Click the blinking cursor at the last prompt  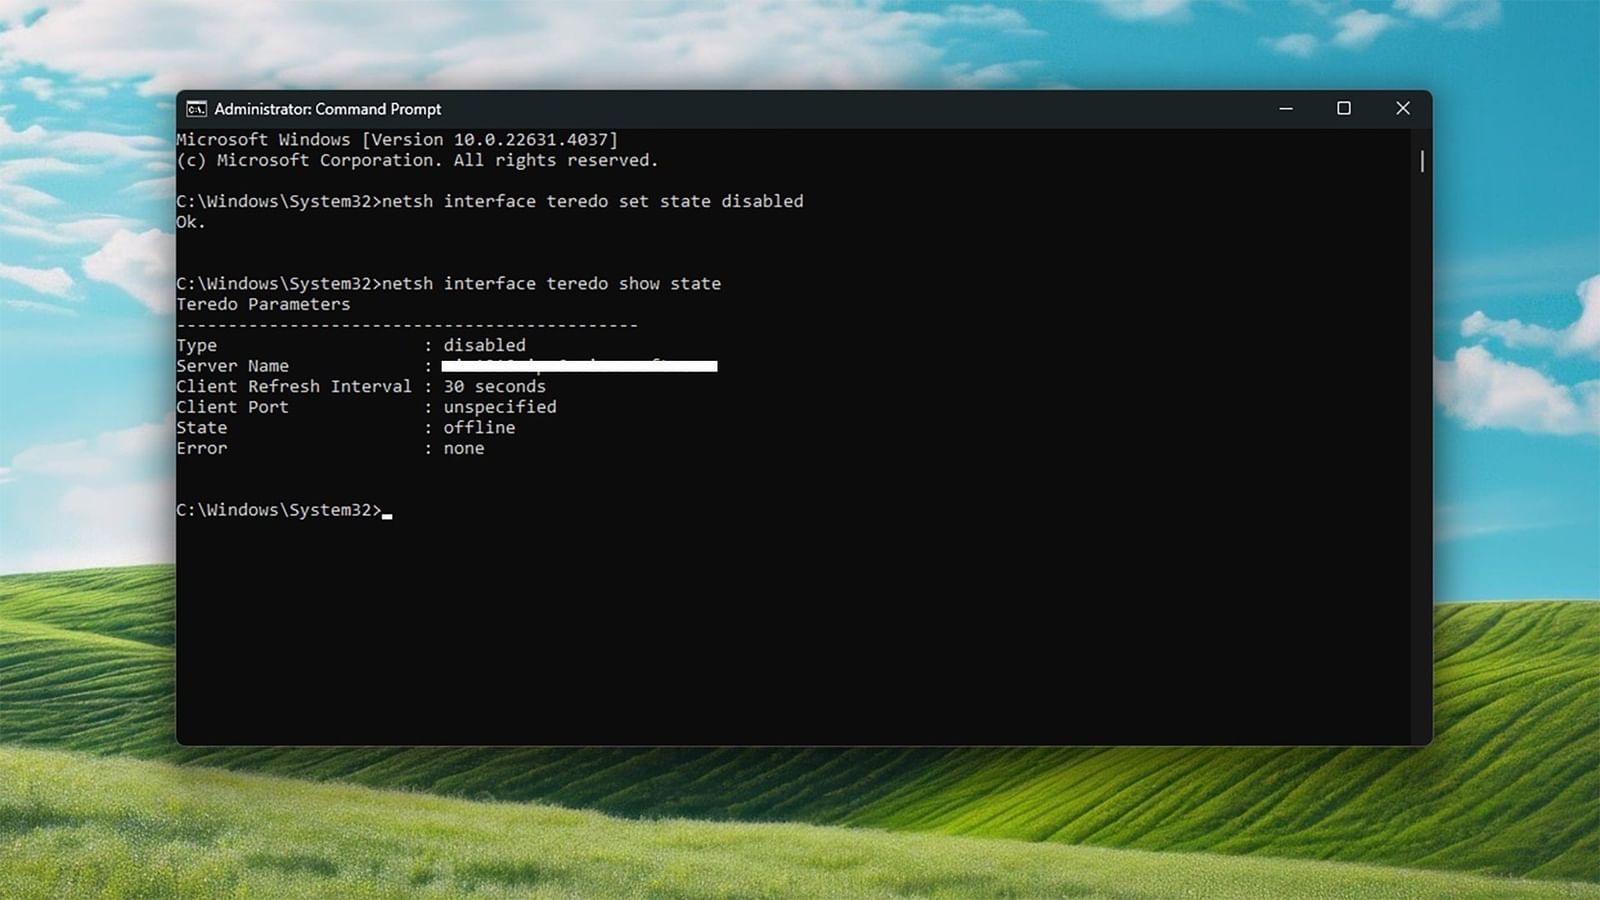[387, 512]
